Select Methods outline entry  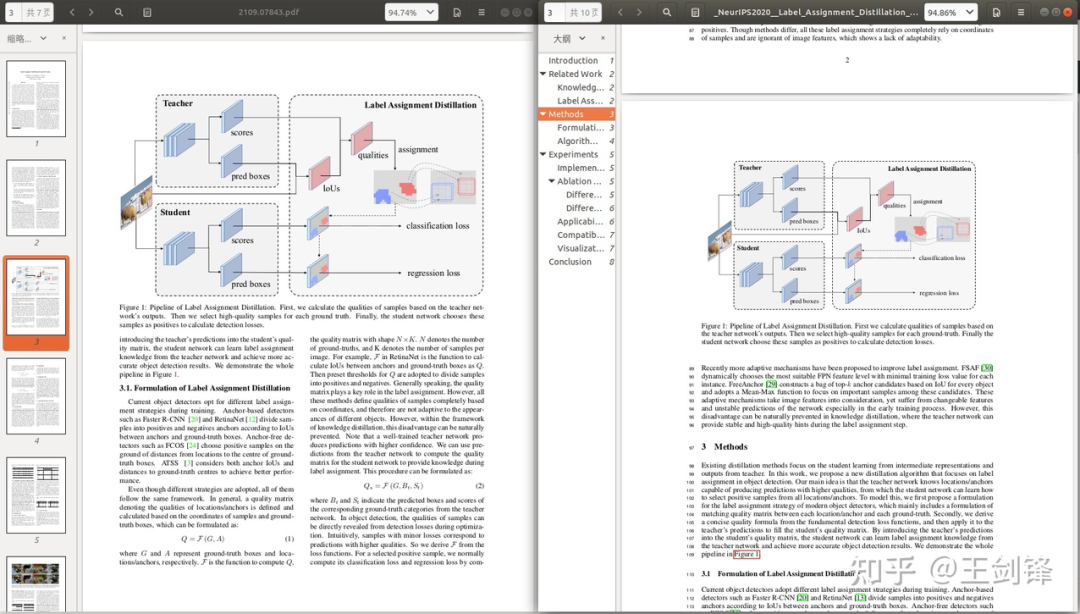pos(566,114)
